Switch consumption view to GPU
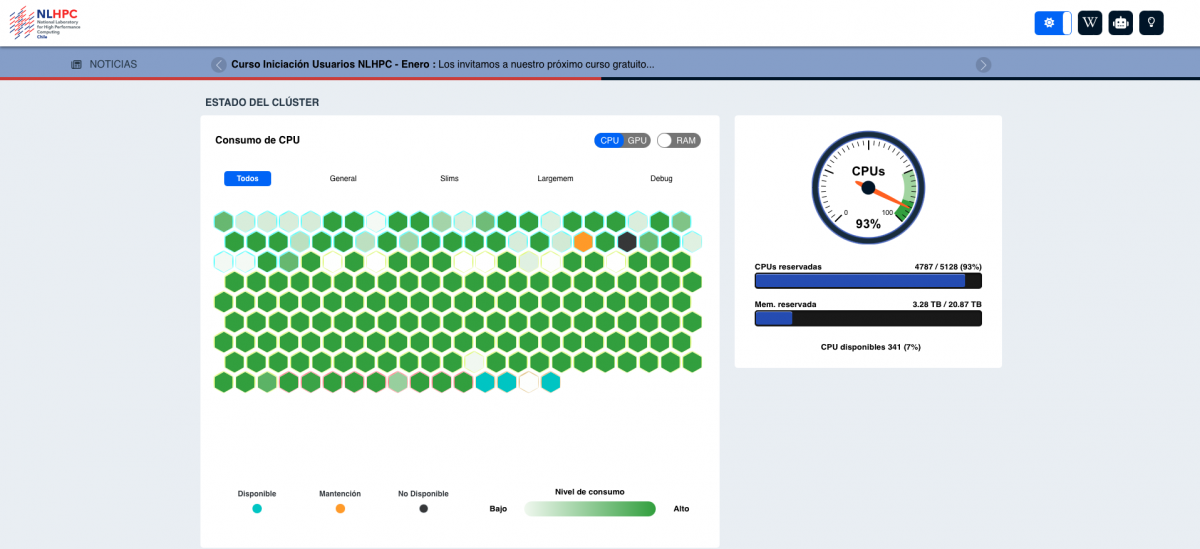Screen dimensions: 1200x549 pos(637,141)
